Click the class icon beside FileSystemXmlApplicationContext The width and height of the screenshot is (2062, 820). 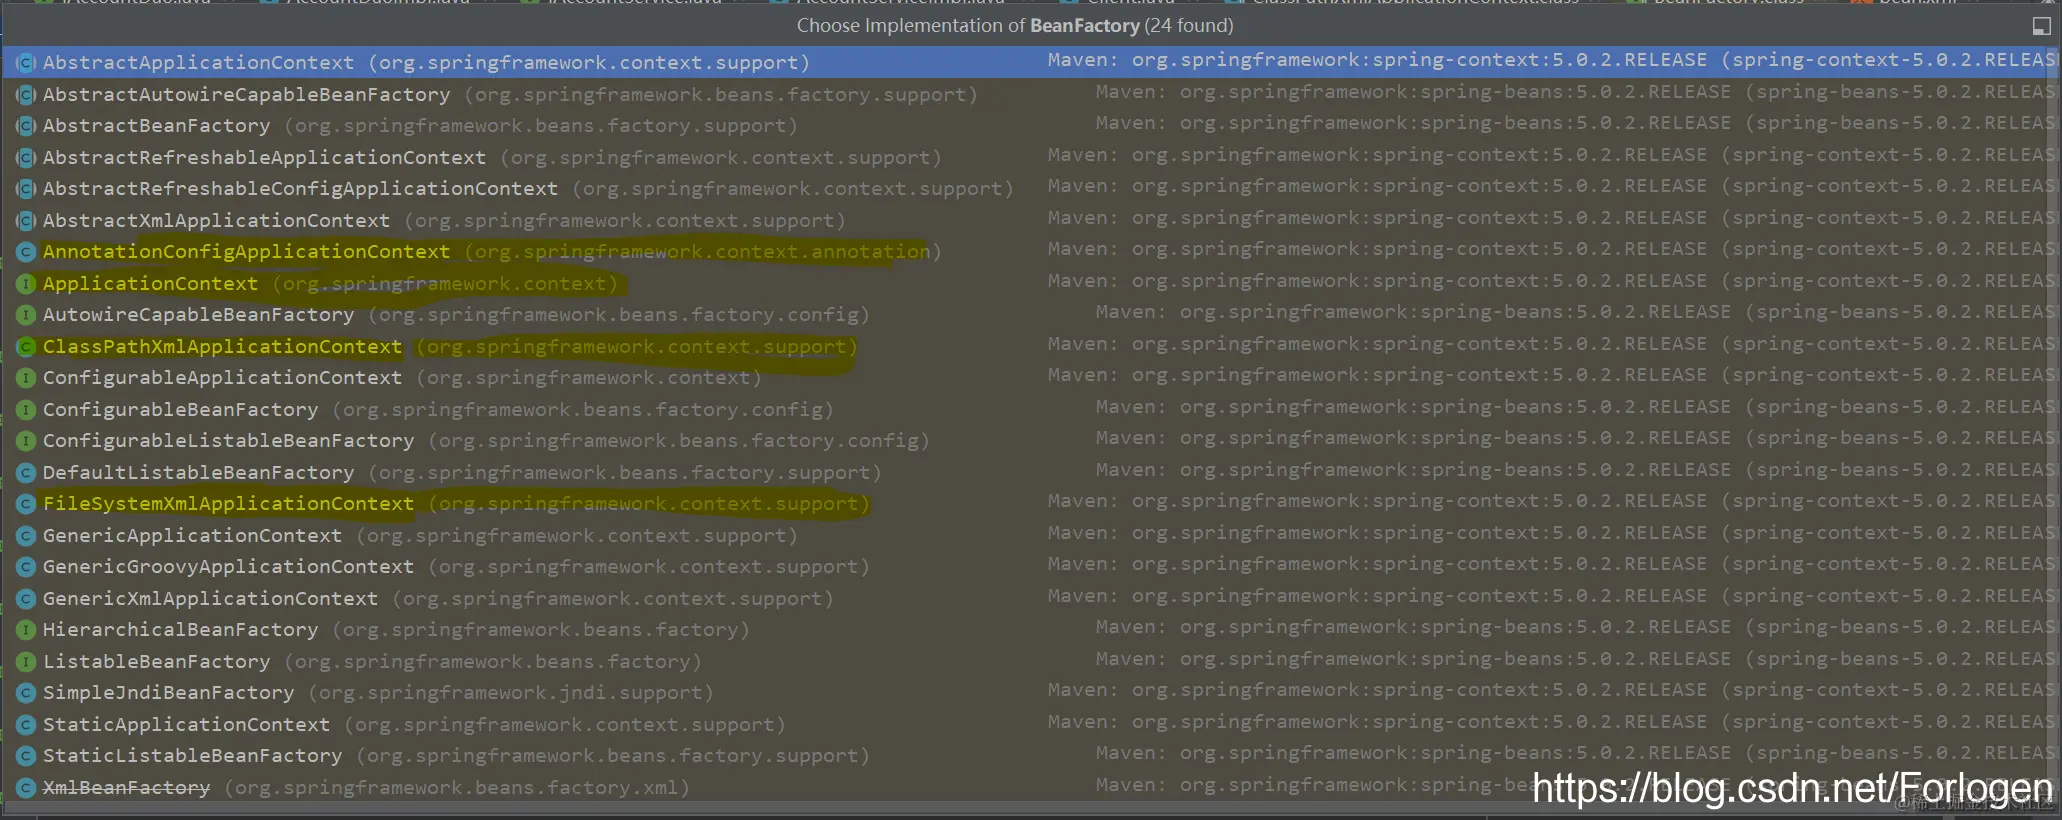pyautogui.click(x=26, y=504)
